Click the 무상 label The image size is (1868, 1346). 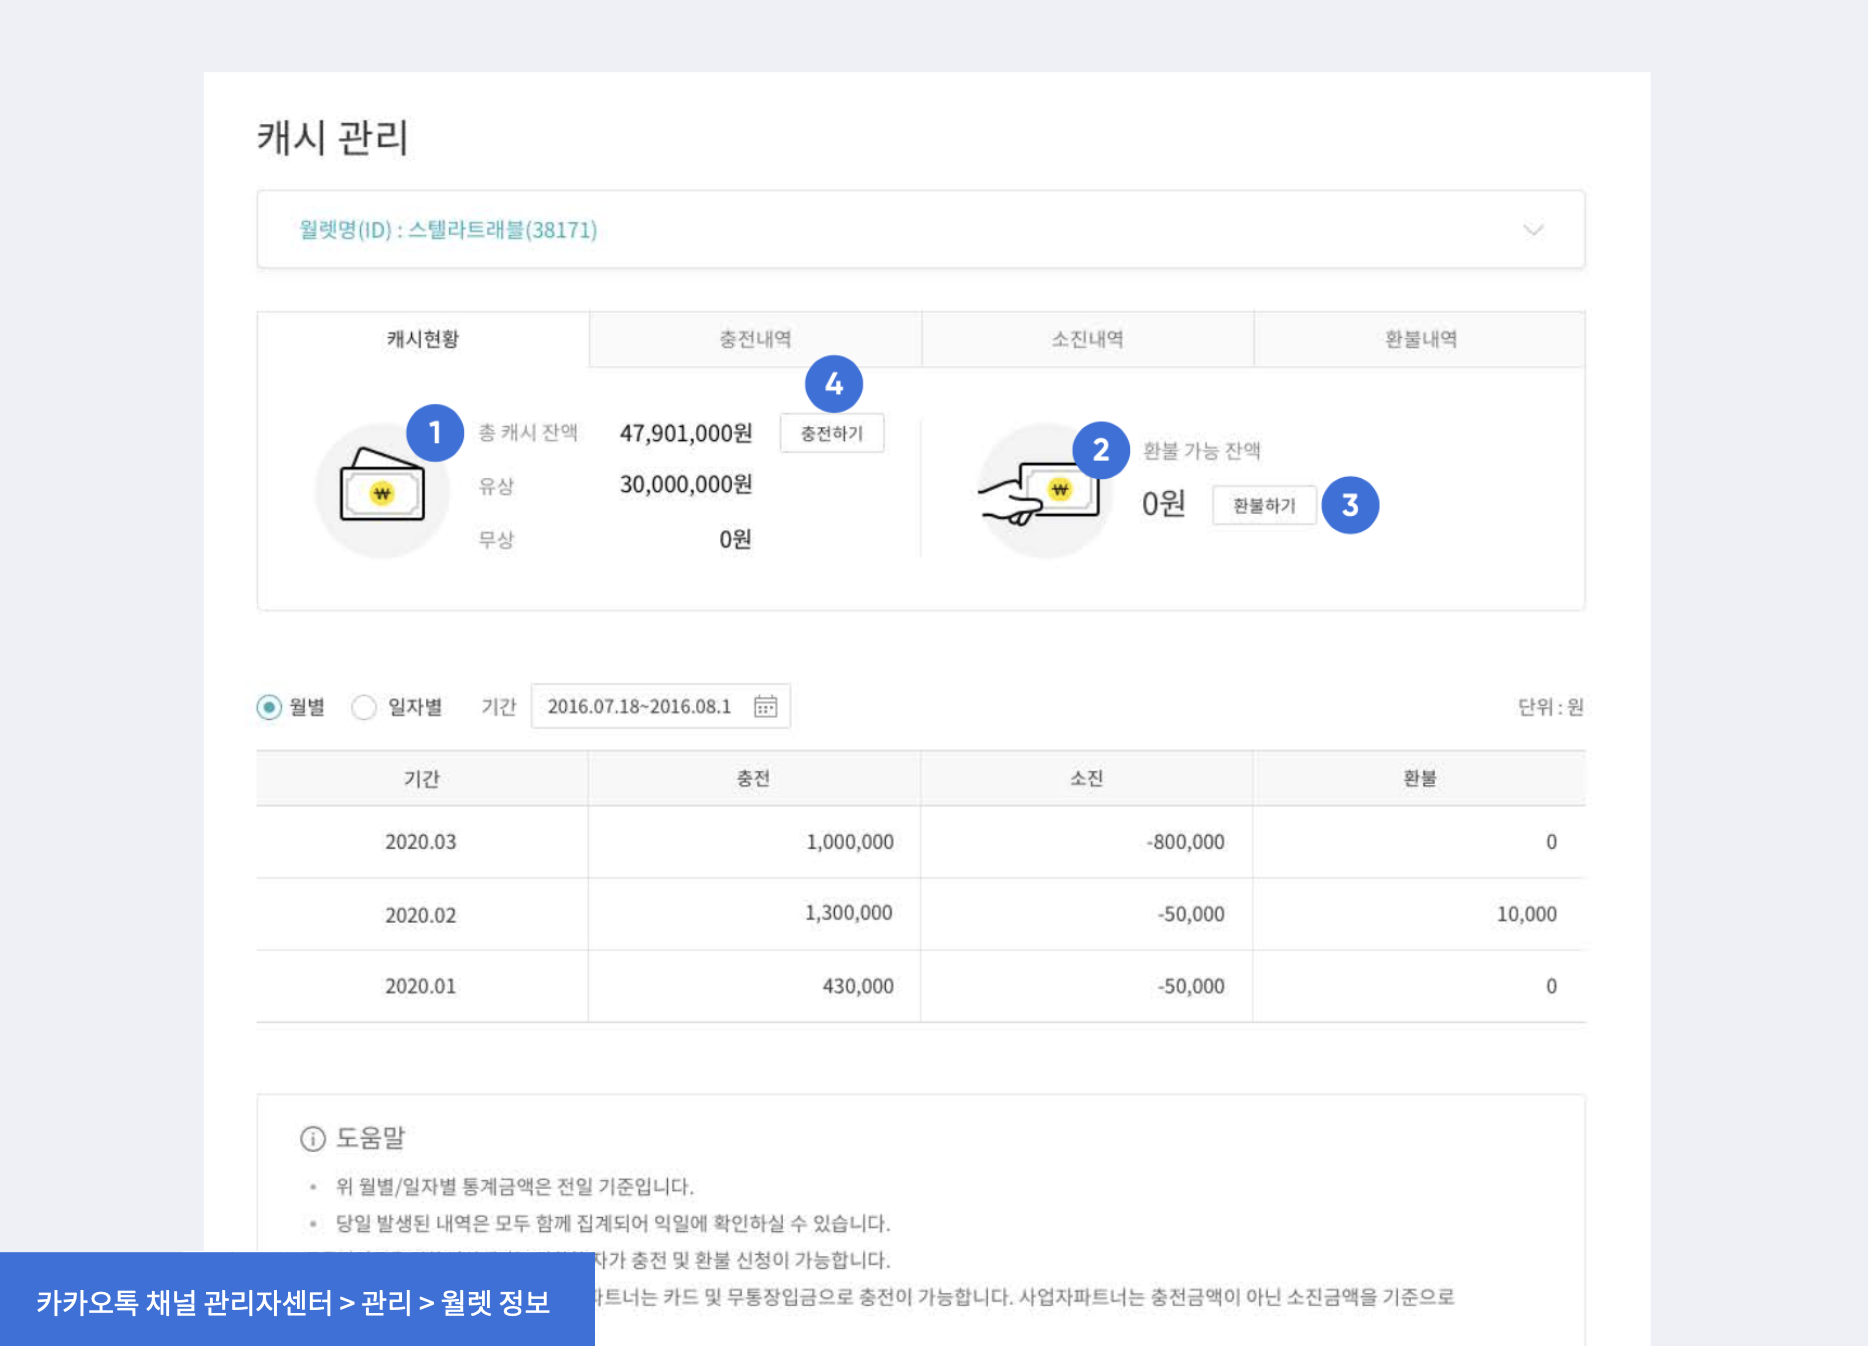coord(496,540)
